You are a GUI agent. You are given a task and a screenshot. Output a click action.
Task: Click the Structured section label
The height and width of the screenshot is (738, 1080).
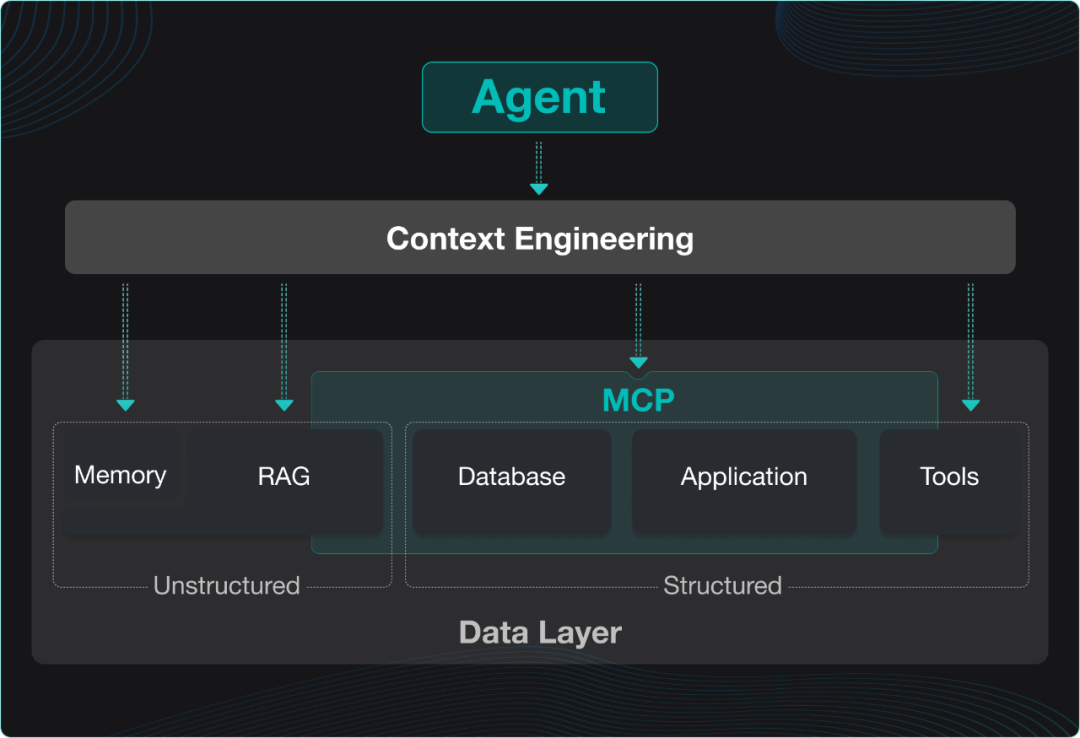click(x=722, y=586)
